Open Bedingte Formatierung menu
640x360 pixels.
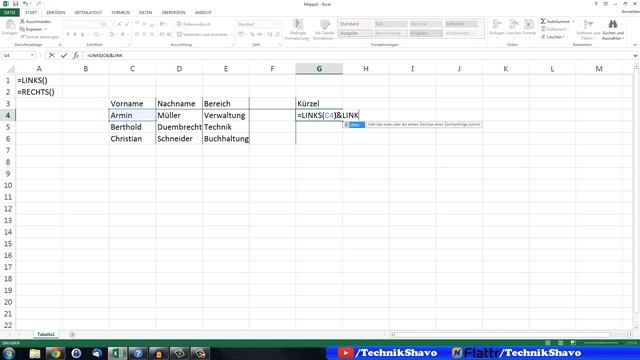point(298,29)
